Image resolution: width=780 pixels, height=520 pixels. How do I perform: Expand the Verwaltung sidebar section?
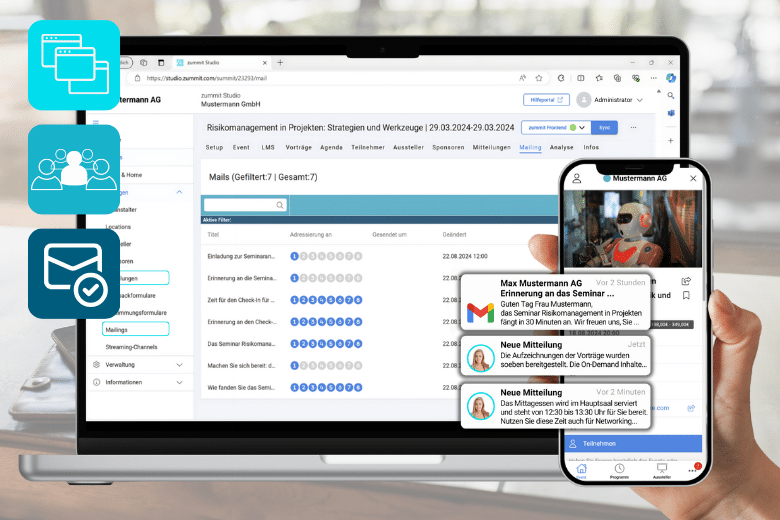(x=179, y=365)
